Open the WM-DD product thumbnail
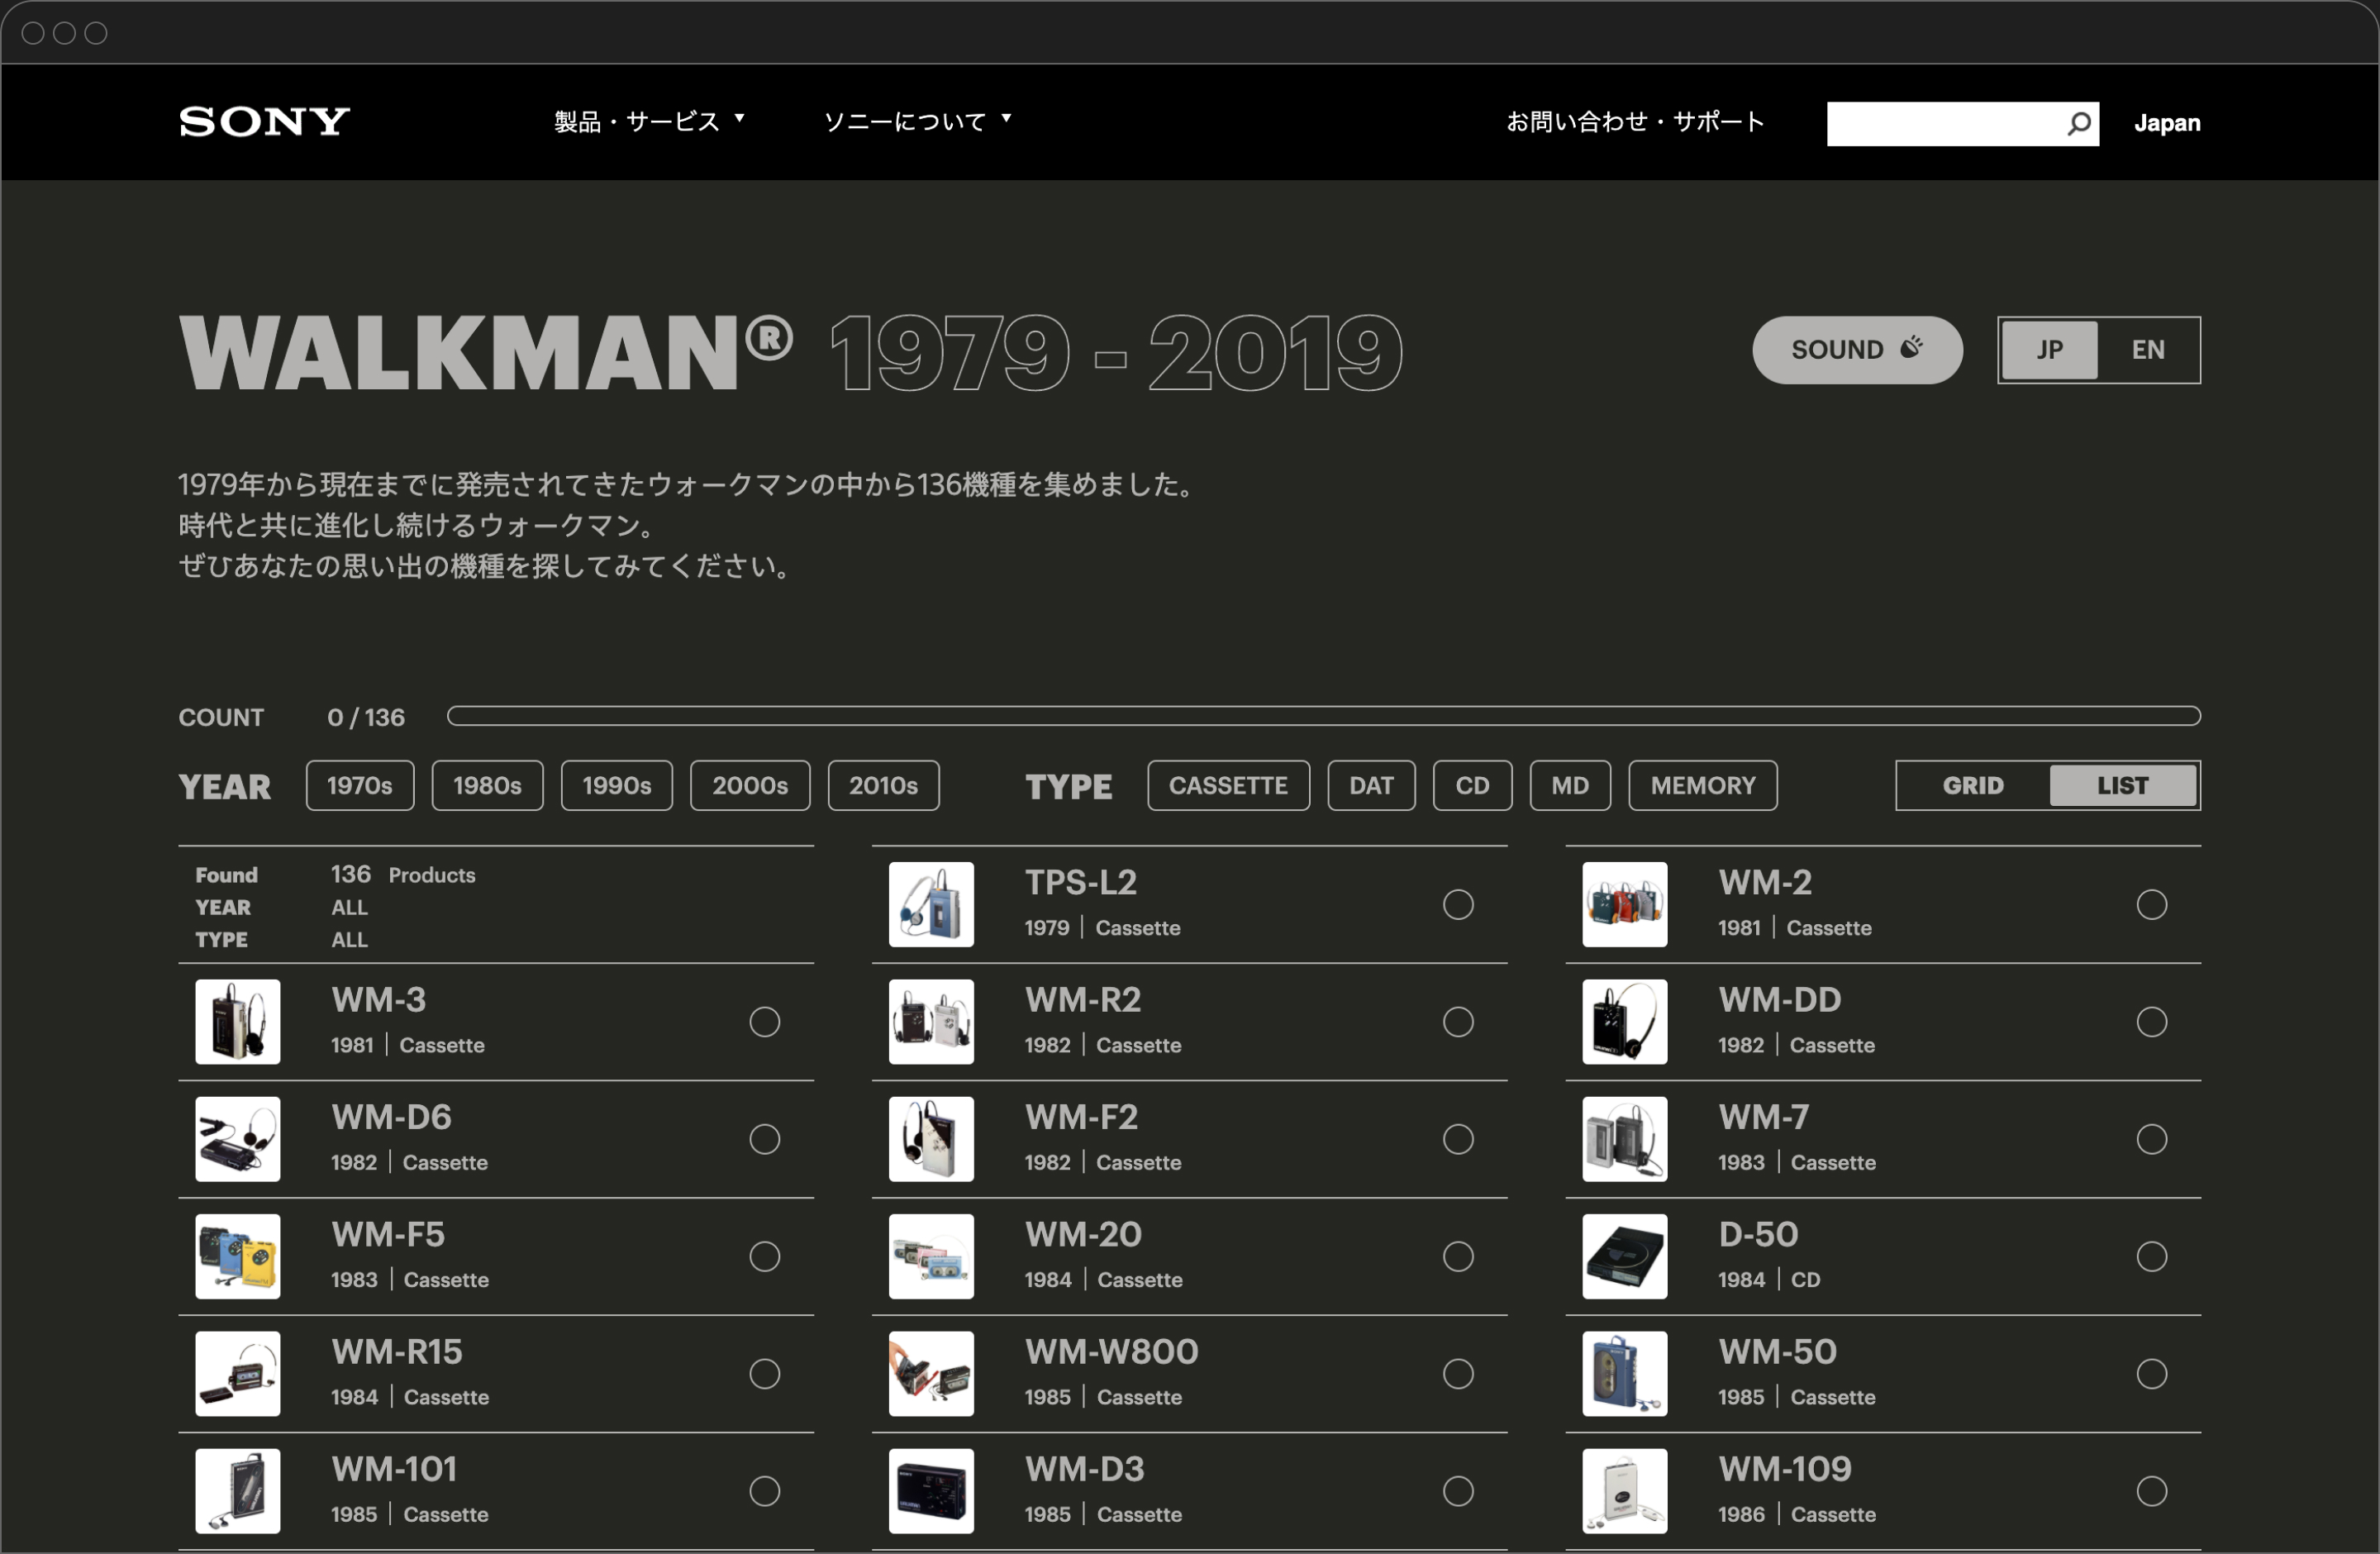This screenshot has width=2380, height=1554. pyautogui.click(x=1624, y=1022)
